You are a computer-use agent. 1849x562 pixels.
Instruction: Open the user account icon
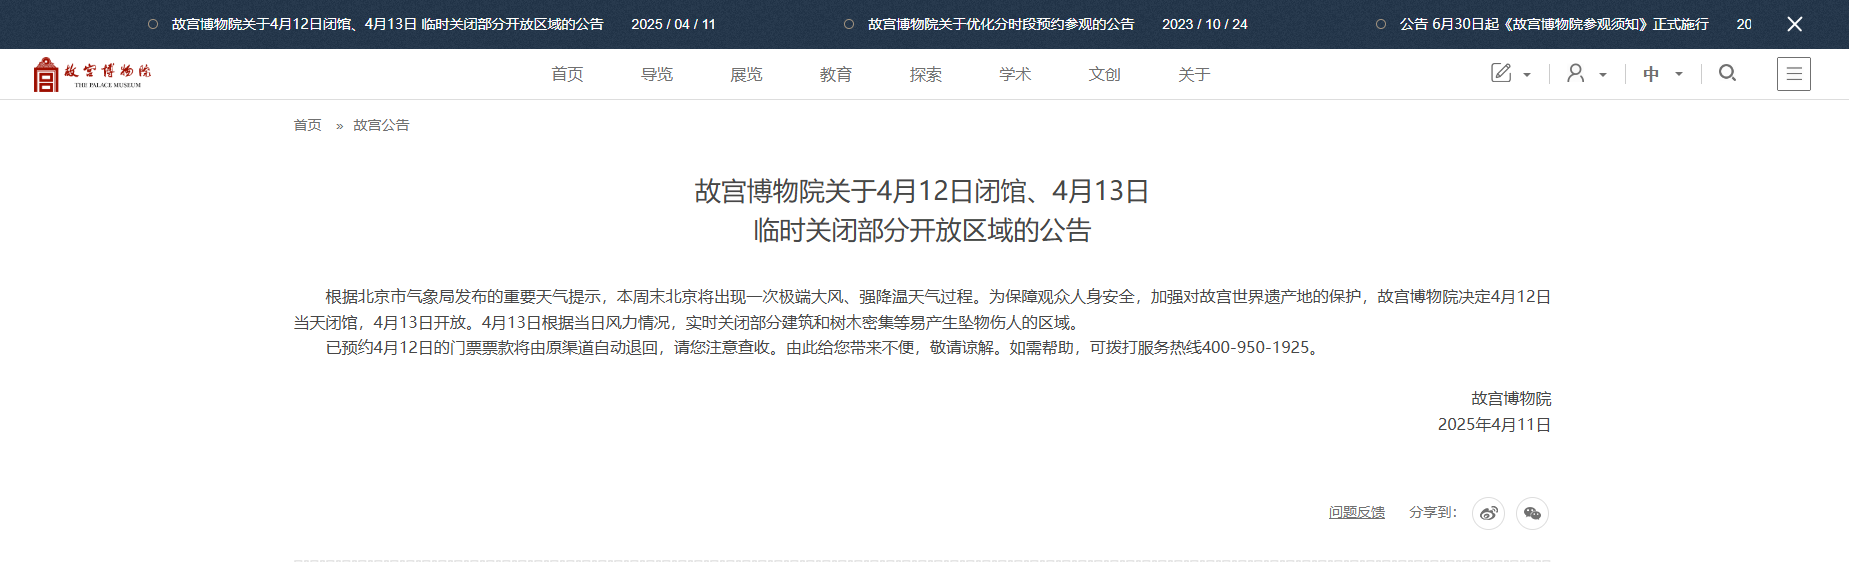click(x=1576, y=73)
